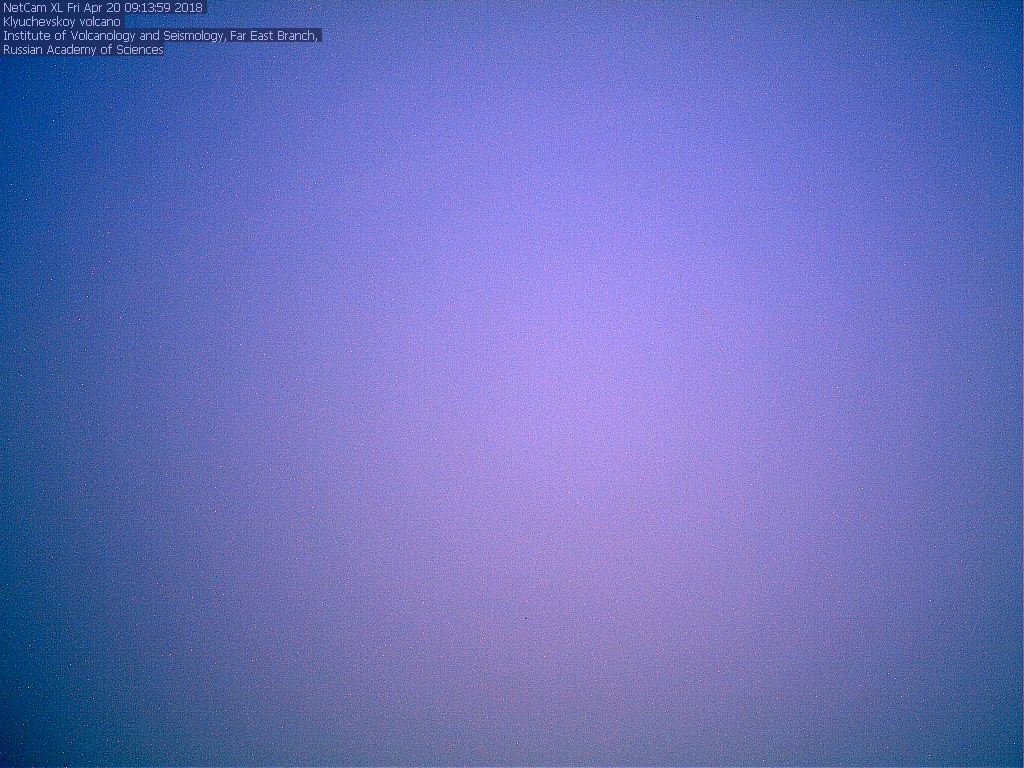Image resolution: width=1024 pixels, height=768 pixels.
Task: Select the Klyuchevskoy volcano caption
Action: [62, 22]
